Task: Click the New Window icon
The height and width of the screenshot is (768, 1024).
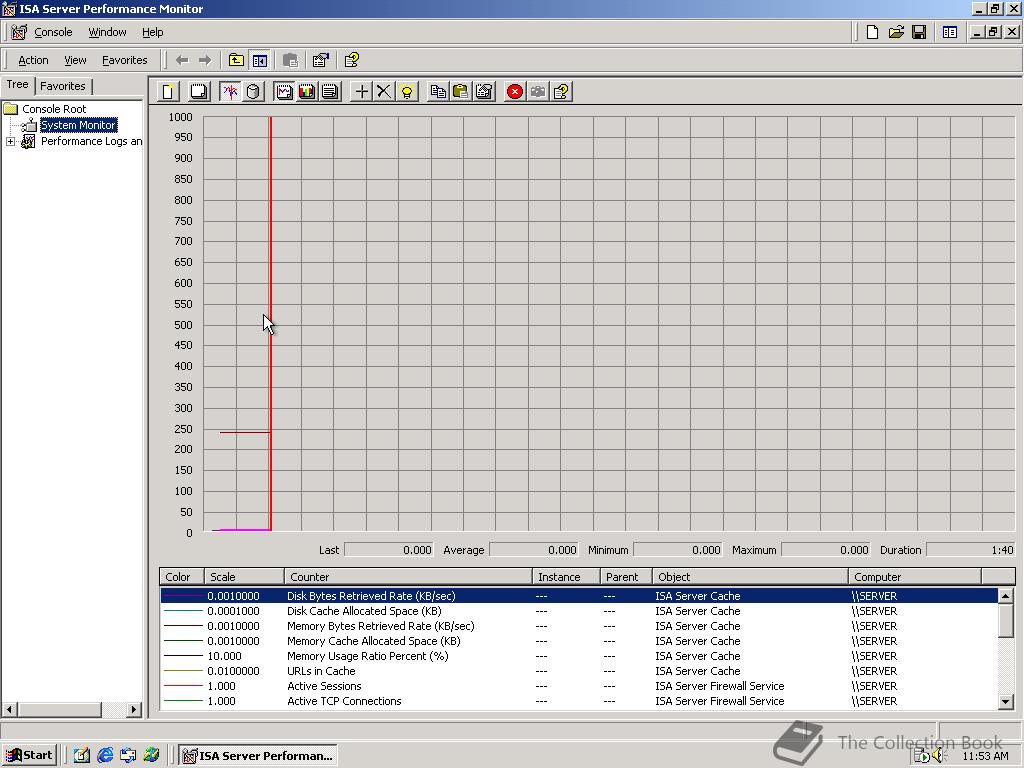Action: pyautogui.click(x=950, y=32)
